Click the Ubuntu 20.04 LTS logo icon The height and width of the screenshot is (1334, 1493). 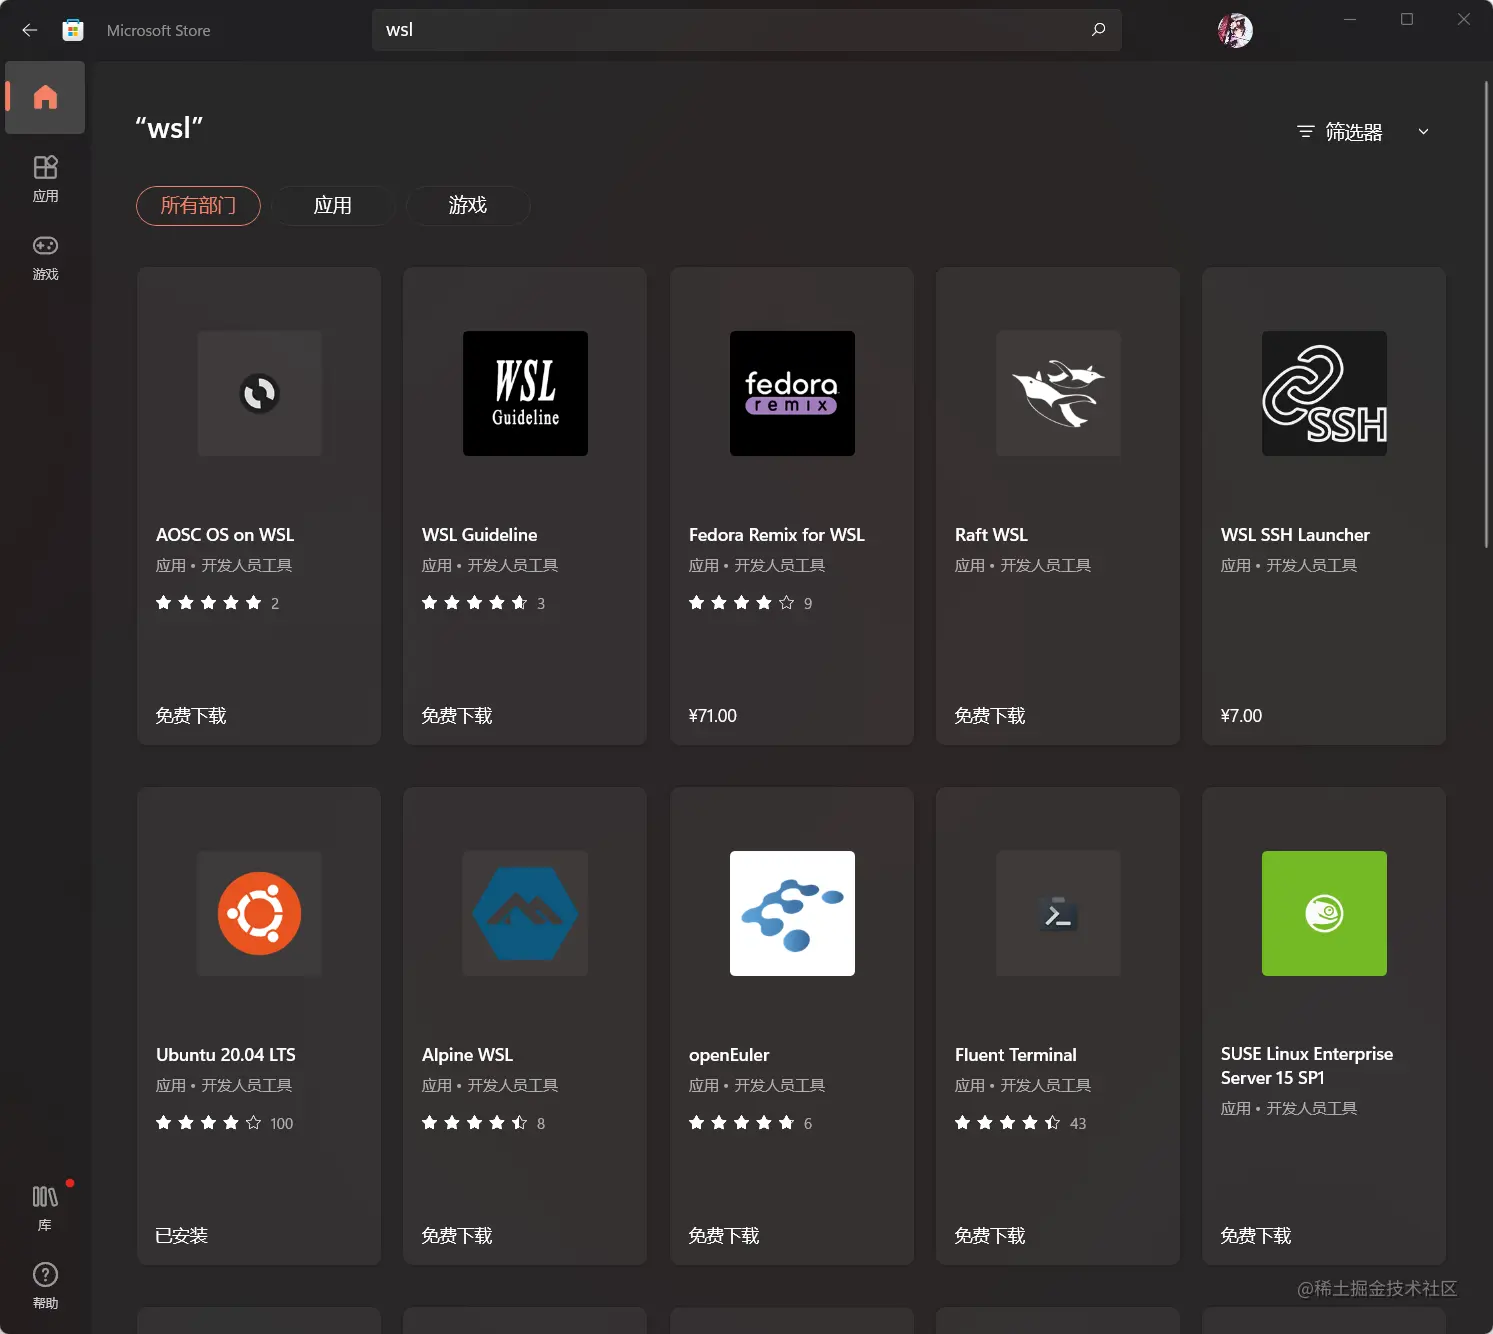click(259, 913)
